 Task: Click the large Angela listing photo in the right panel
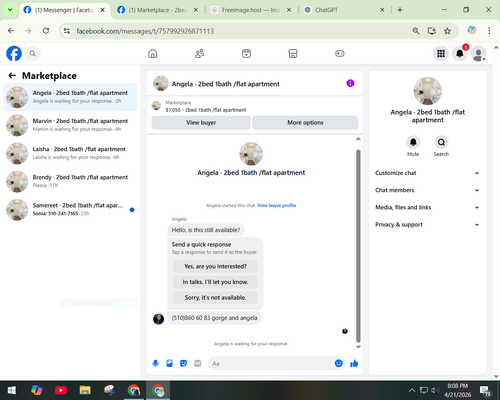coord(427,91)
